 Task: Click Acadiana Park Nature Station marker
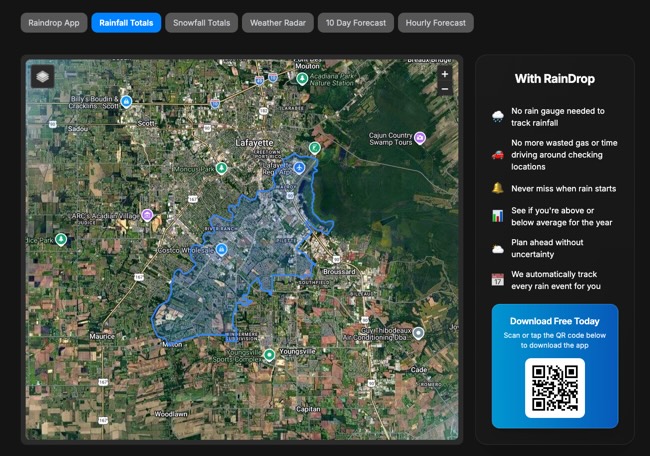(302, 78)
